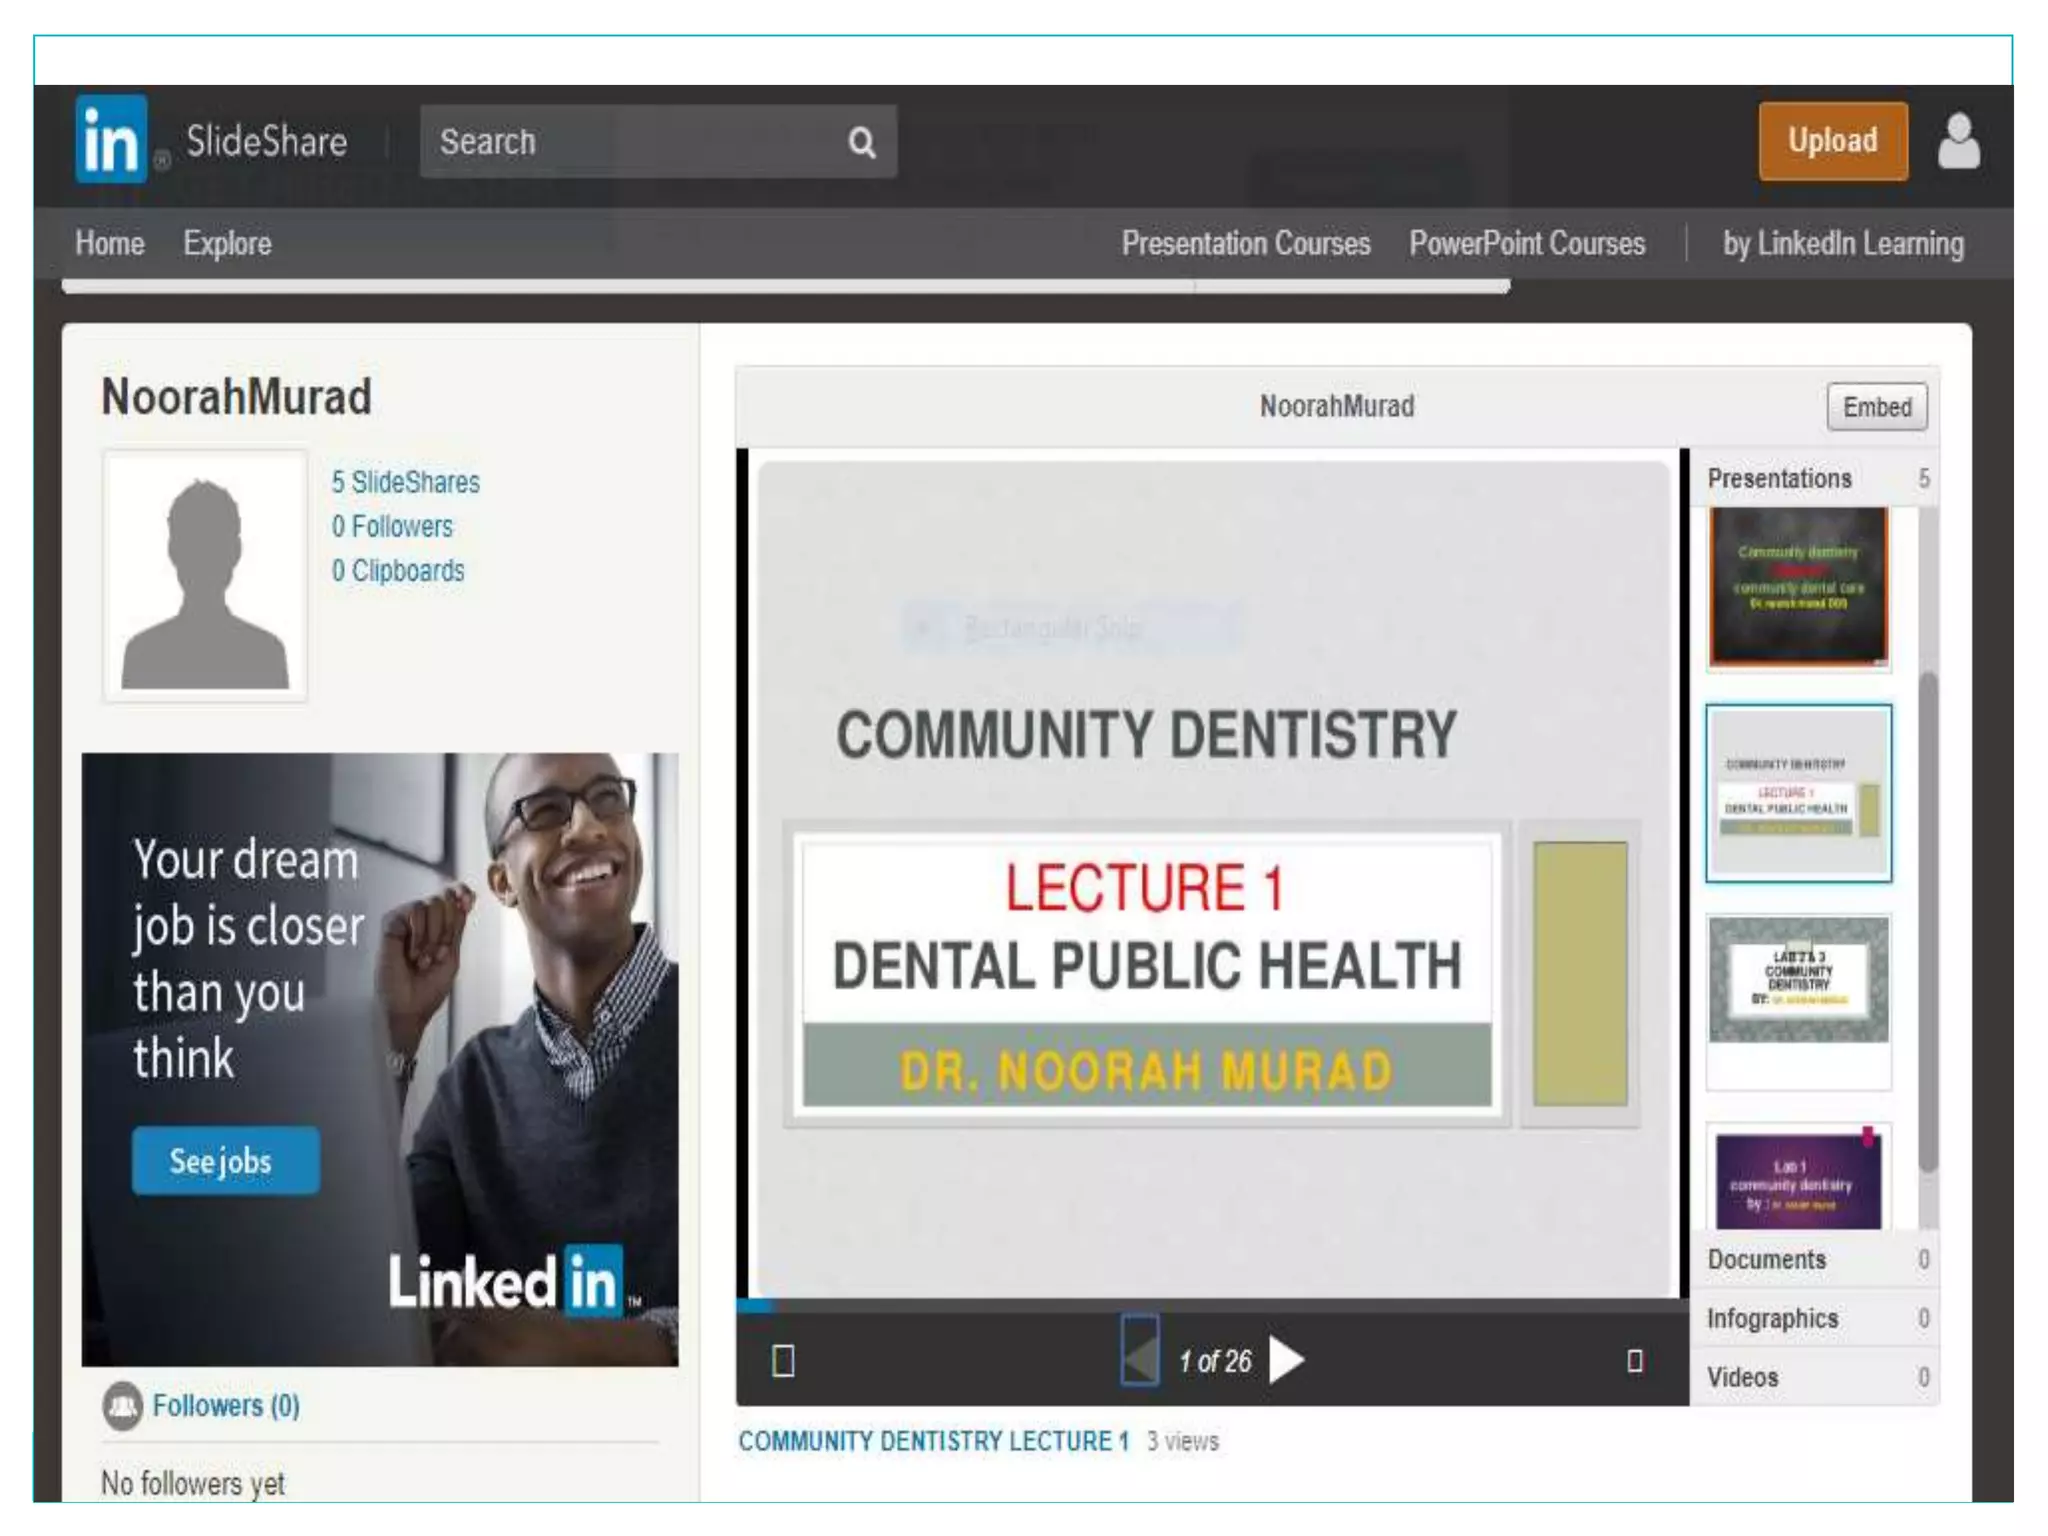Viewport: 2048px width, 1536px height.
Task: Go to the Home menu item
Action: (110, 243)
